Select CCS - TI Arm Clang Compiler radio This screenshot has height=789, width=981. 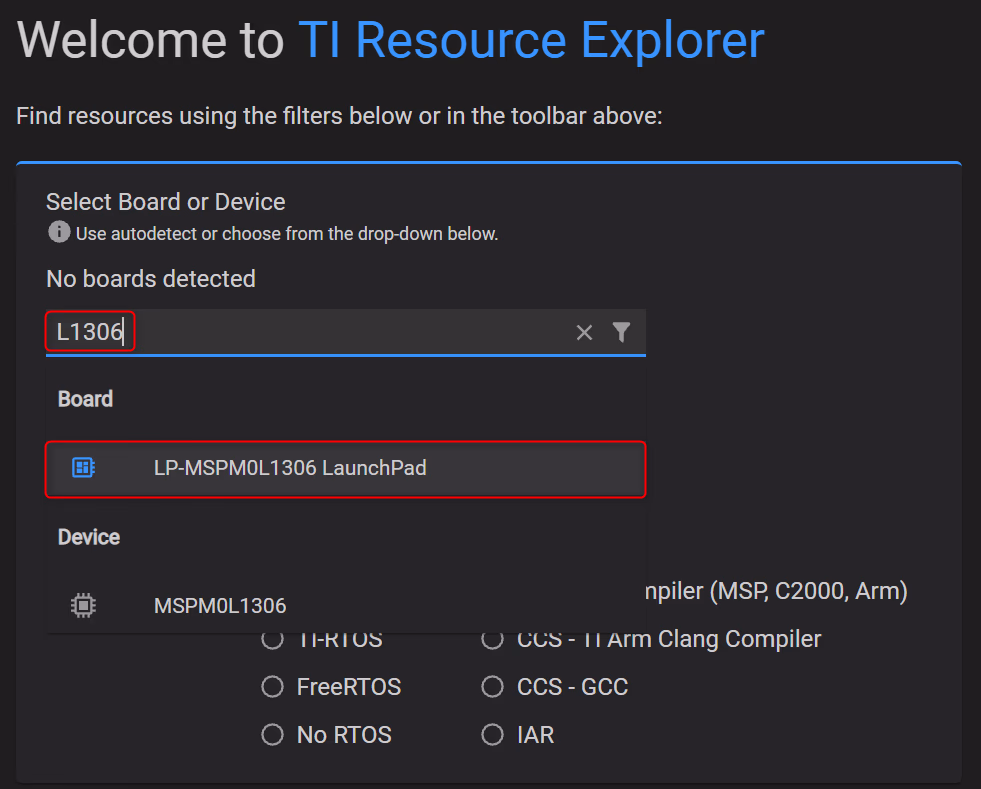(492, 640)
